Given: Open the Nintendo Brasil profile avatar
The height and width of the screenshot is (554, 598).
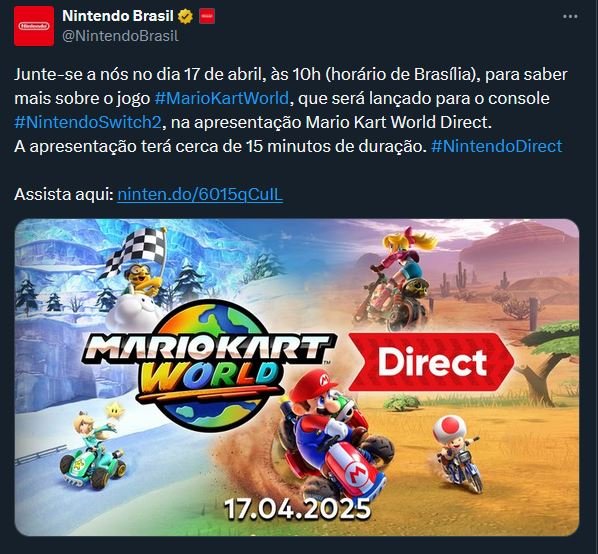Looking at the screenshot, I should click(34, 26).
